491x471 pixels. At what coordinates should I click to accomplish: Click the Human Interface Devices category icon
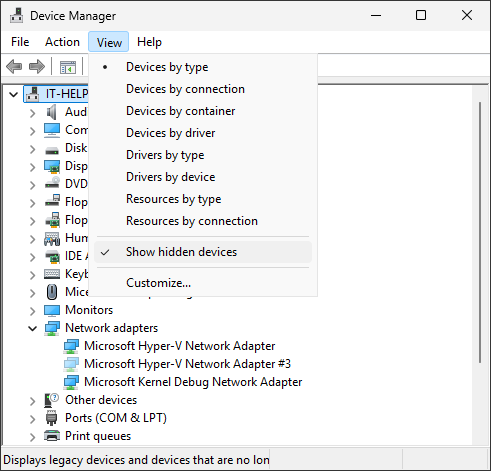click(x=52, y=238)
